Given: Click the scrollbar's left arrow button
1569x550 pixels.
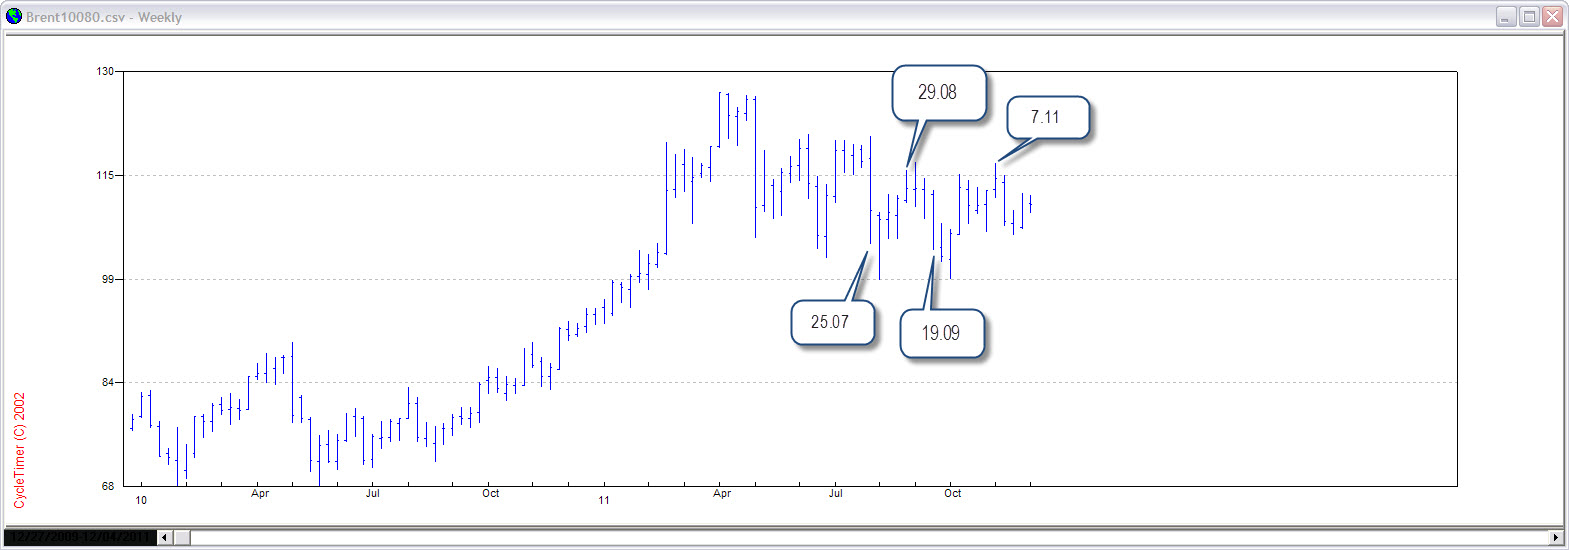Looking at the screenshot, I should pyautogui.click(x=165, y=538).
